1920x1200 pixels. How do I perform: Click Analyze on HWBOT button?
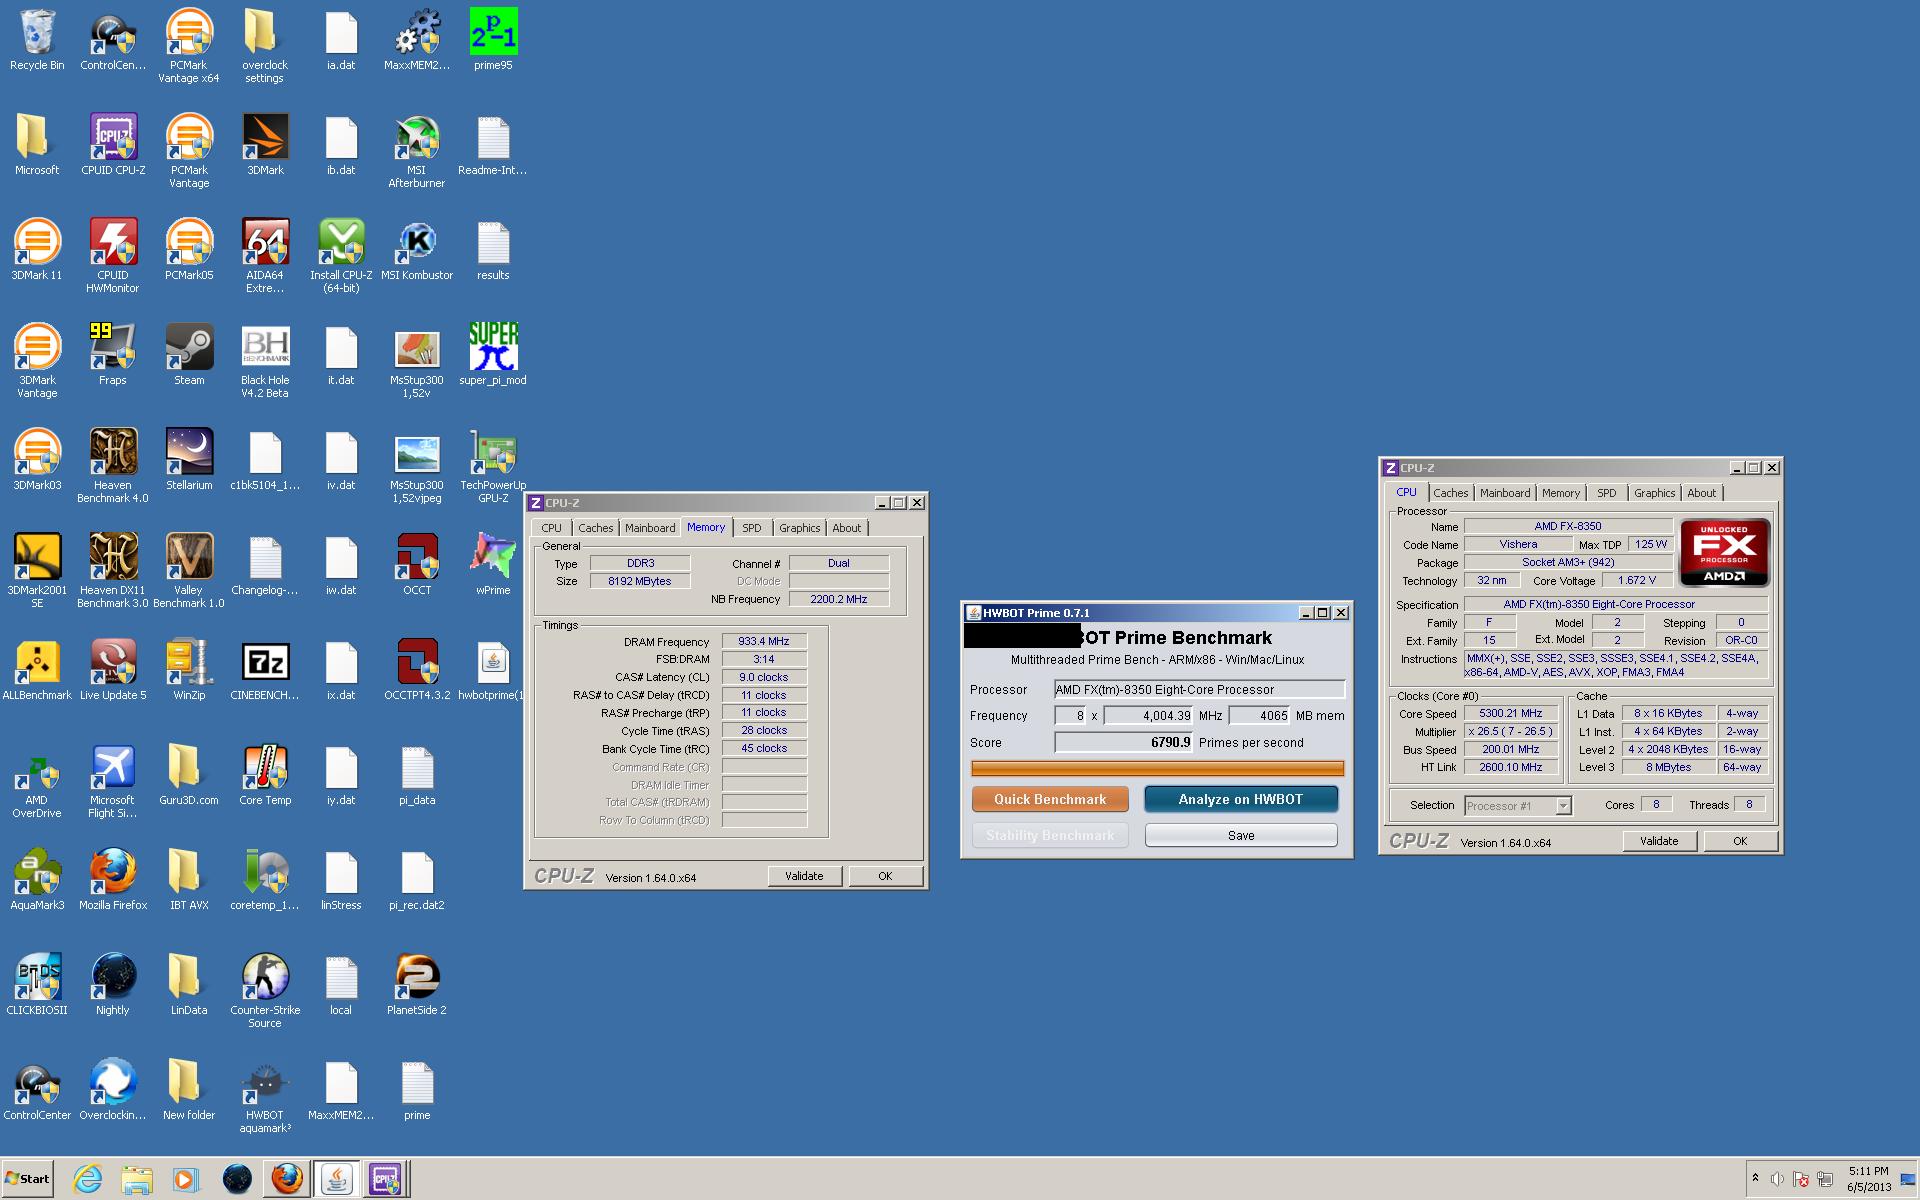(x=1241, y=799)
